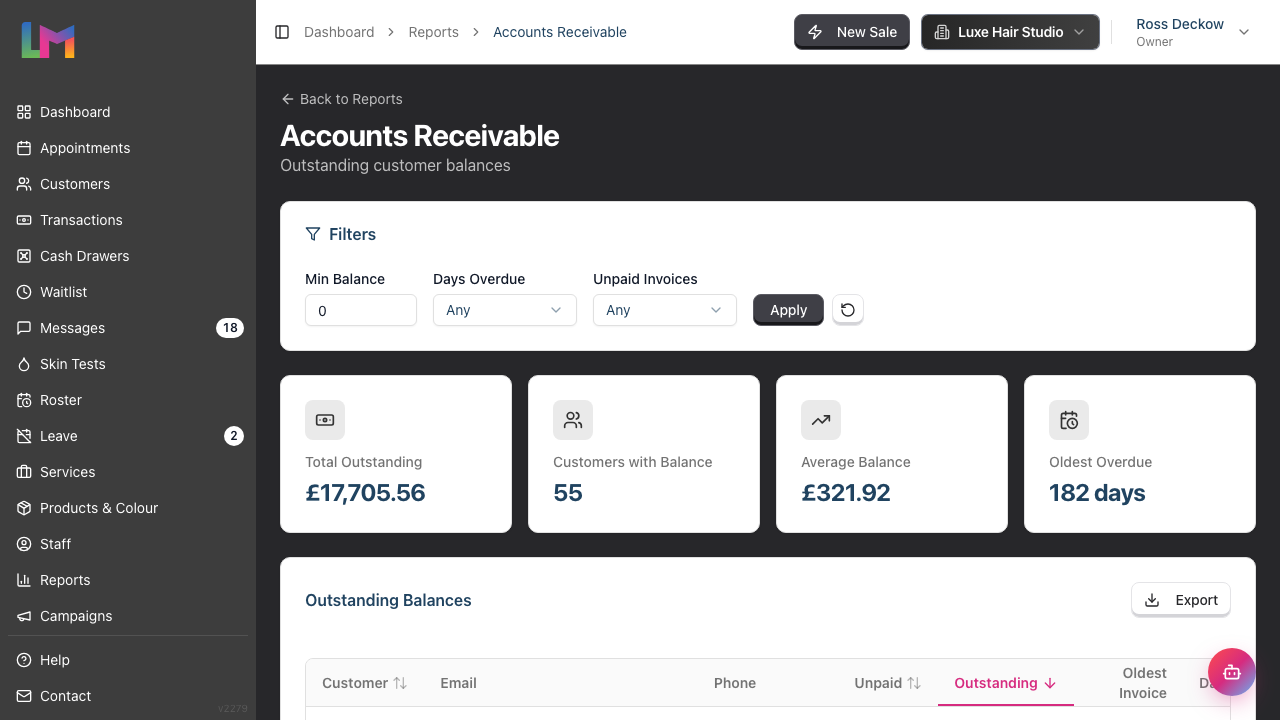The image size is (1280, 720).
Task: Click the Leave badge showing 2
Action: [234, 436]
